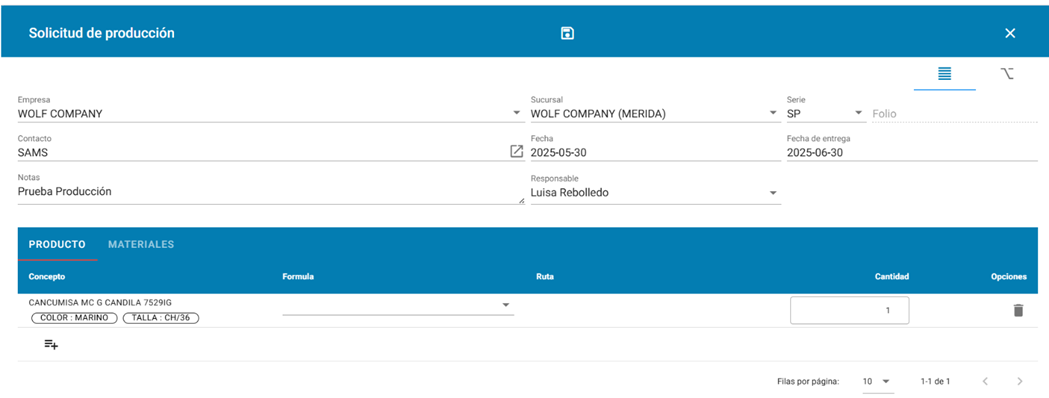This screenshot has height=398, width=1049.
Task: Change Filas por página dropdown
Action: (x=877, y=381)
